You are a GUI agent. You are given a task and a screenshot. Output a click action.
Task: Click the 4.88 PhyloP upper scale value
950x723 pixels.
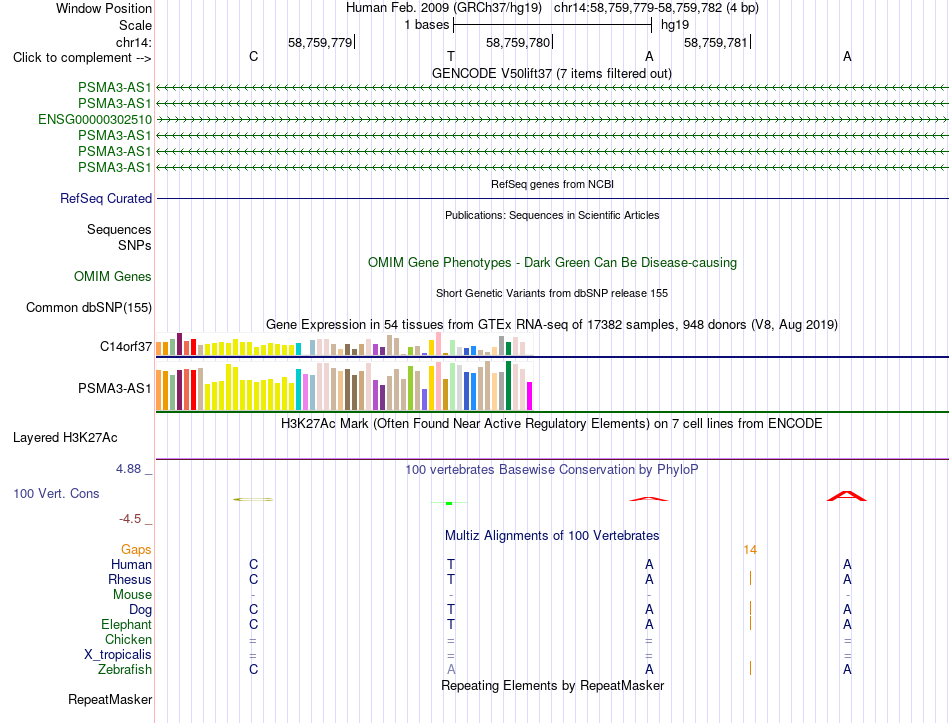coord(128,468)
